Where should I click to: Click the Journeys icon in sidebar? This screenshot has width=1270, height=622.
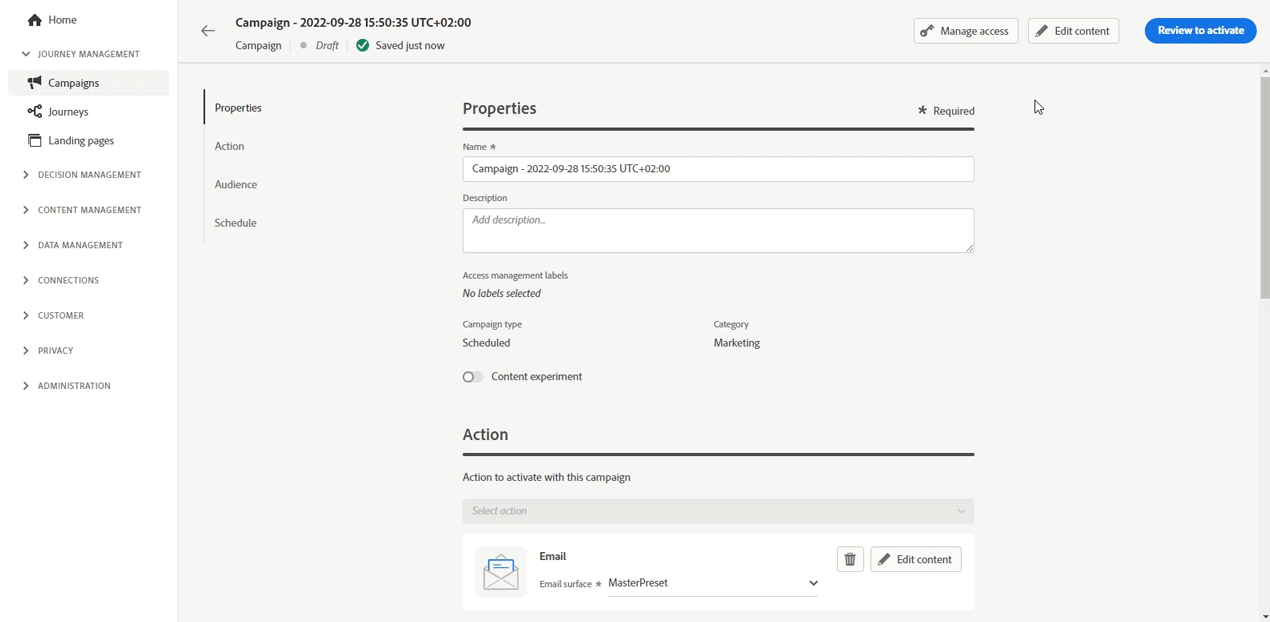tap(35, 112)
